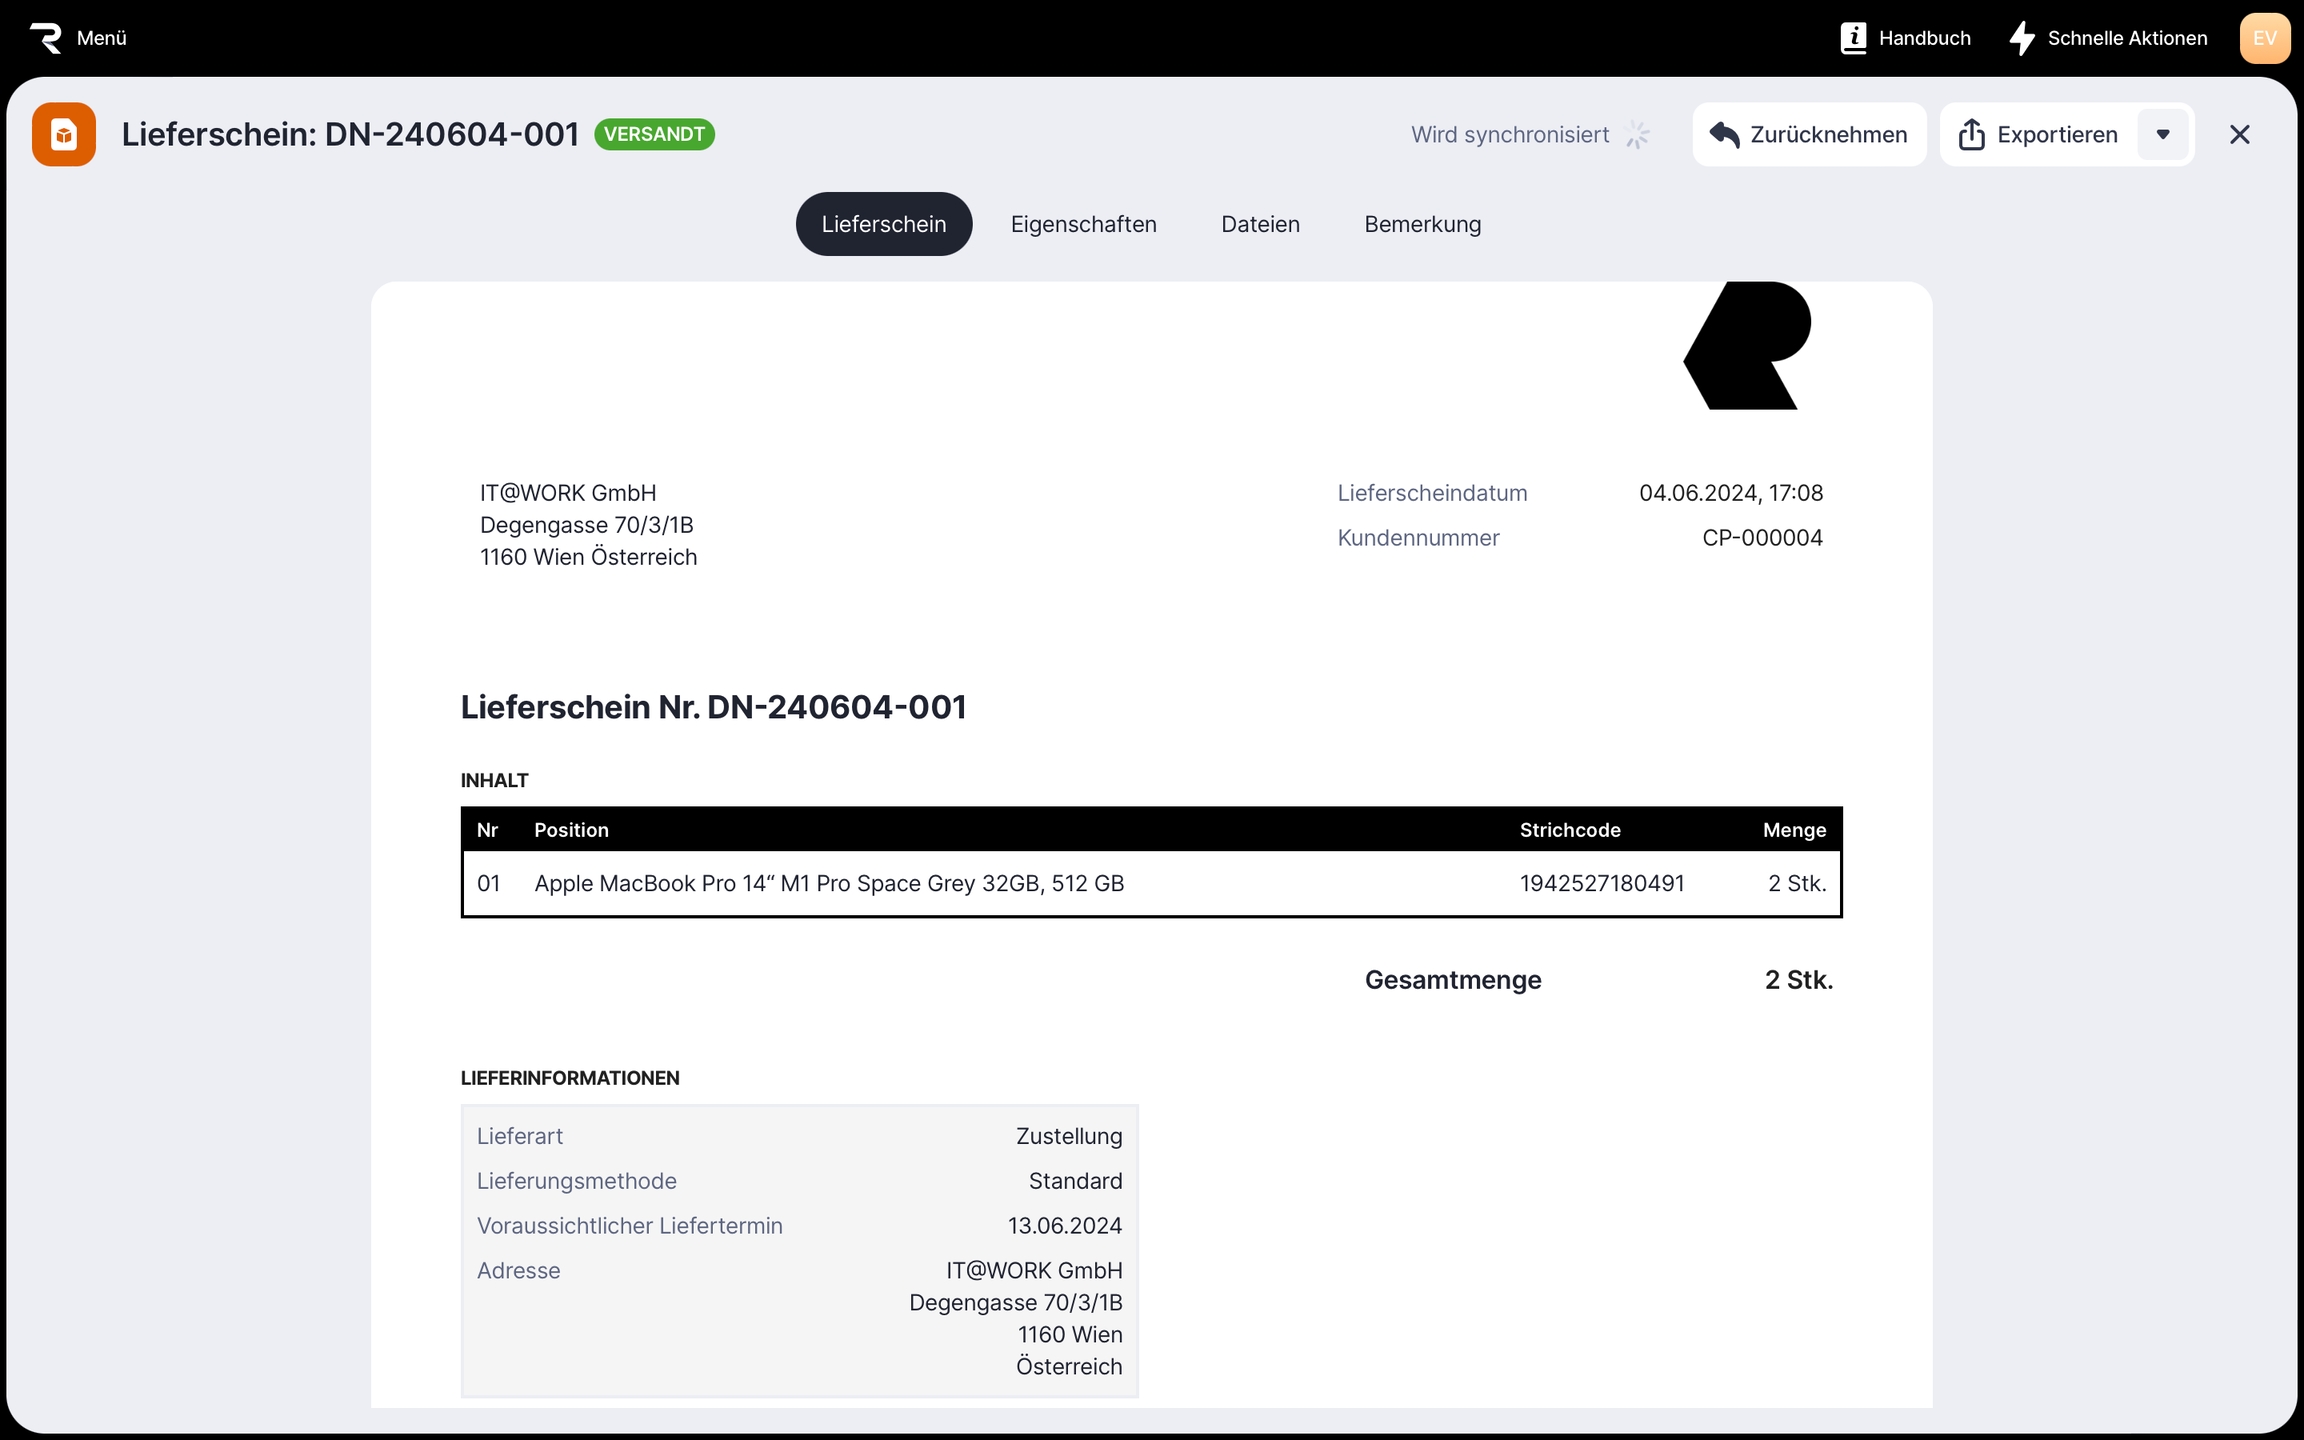2304x1440 pixels.
Task: Click the lightning bolt Schnelle Aktionen icon
Action: point(2022,38)
